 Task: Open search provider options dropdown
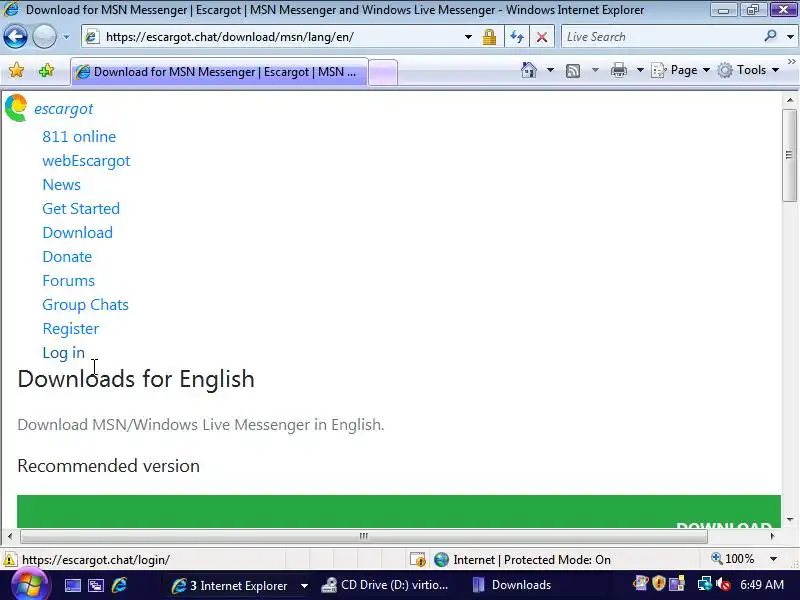click(x=790, y=37)
